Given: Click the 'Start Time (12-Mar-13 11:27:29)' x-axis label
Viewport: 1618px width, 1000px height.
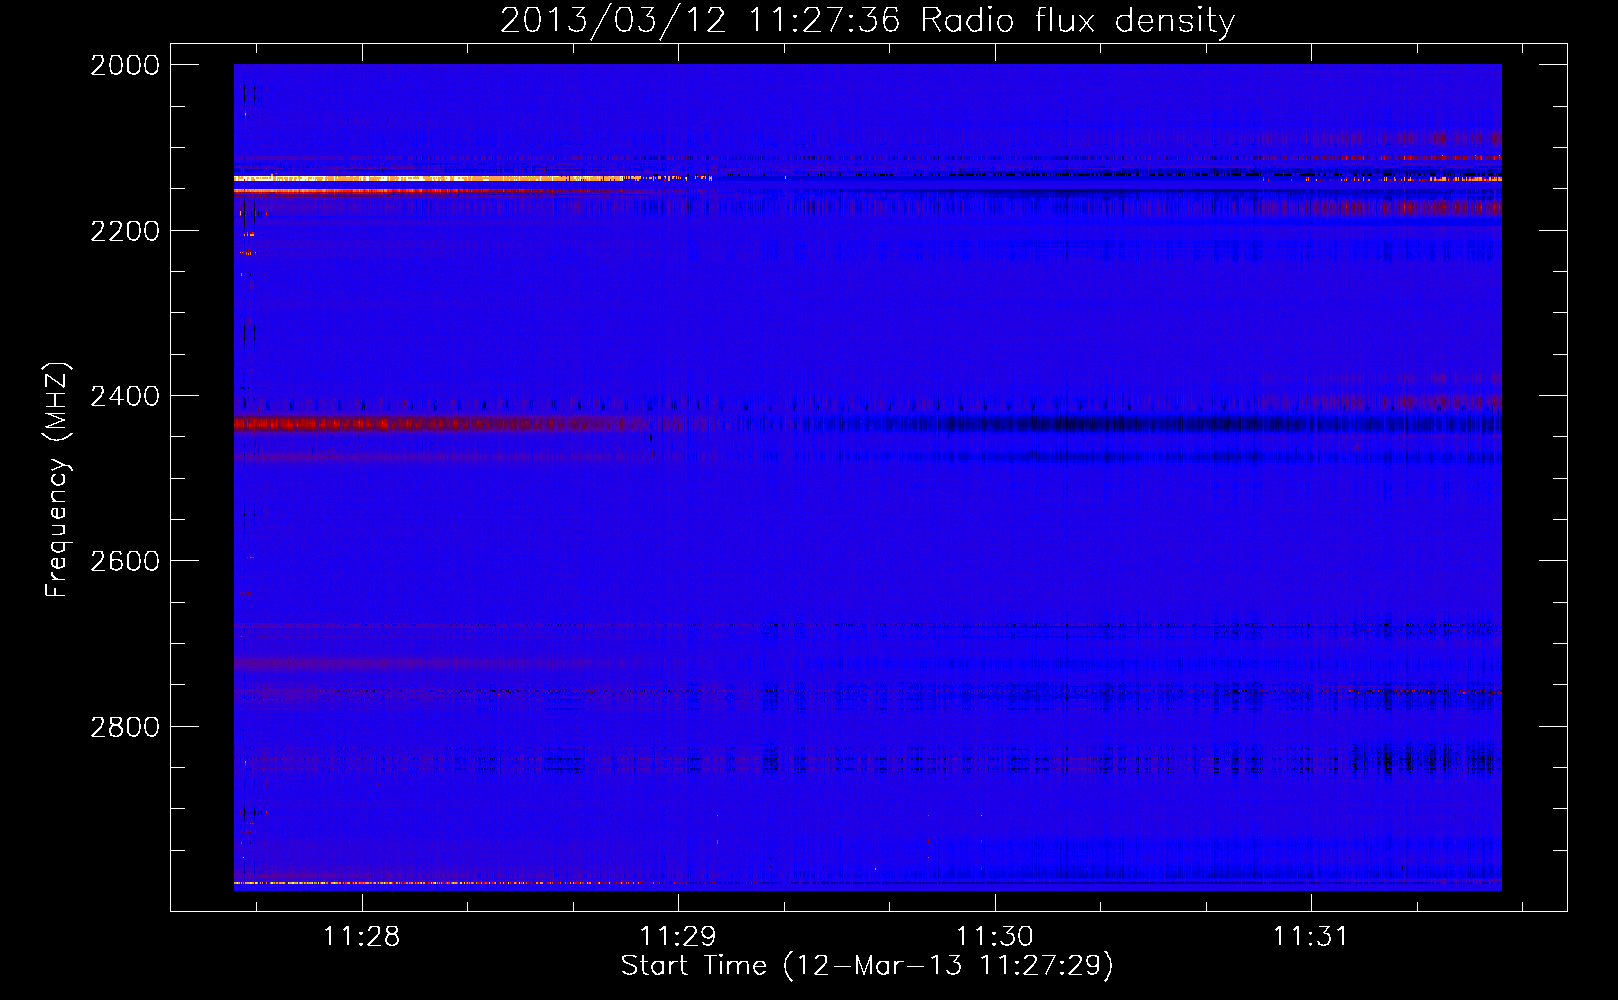Looking at the screenshot, I should tap(867, 966).
